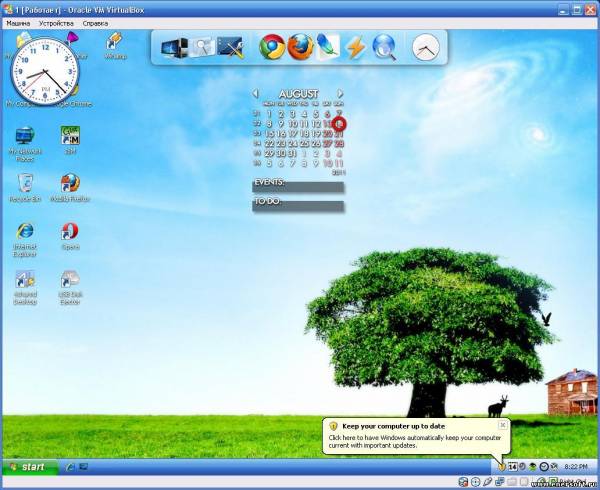The image size is (600, 490).
Task: Click the VirtualBox hard disk status icon
Action: point(463,482)
